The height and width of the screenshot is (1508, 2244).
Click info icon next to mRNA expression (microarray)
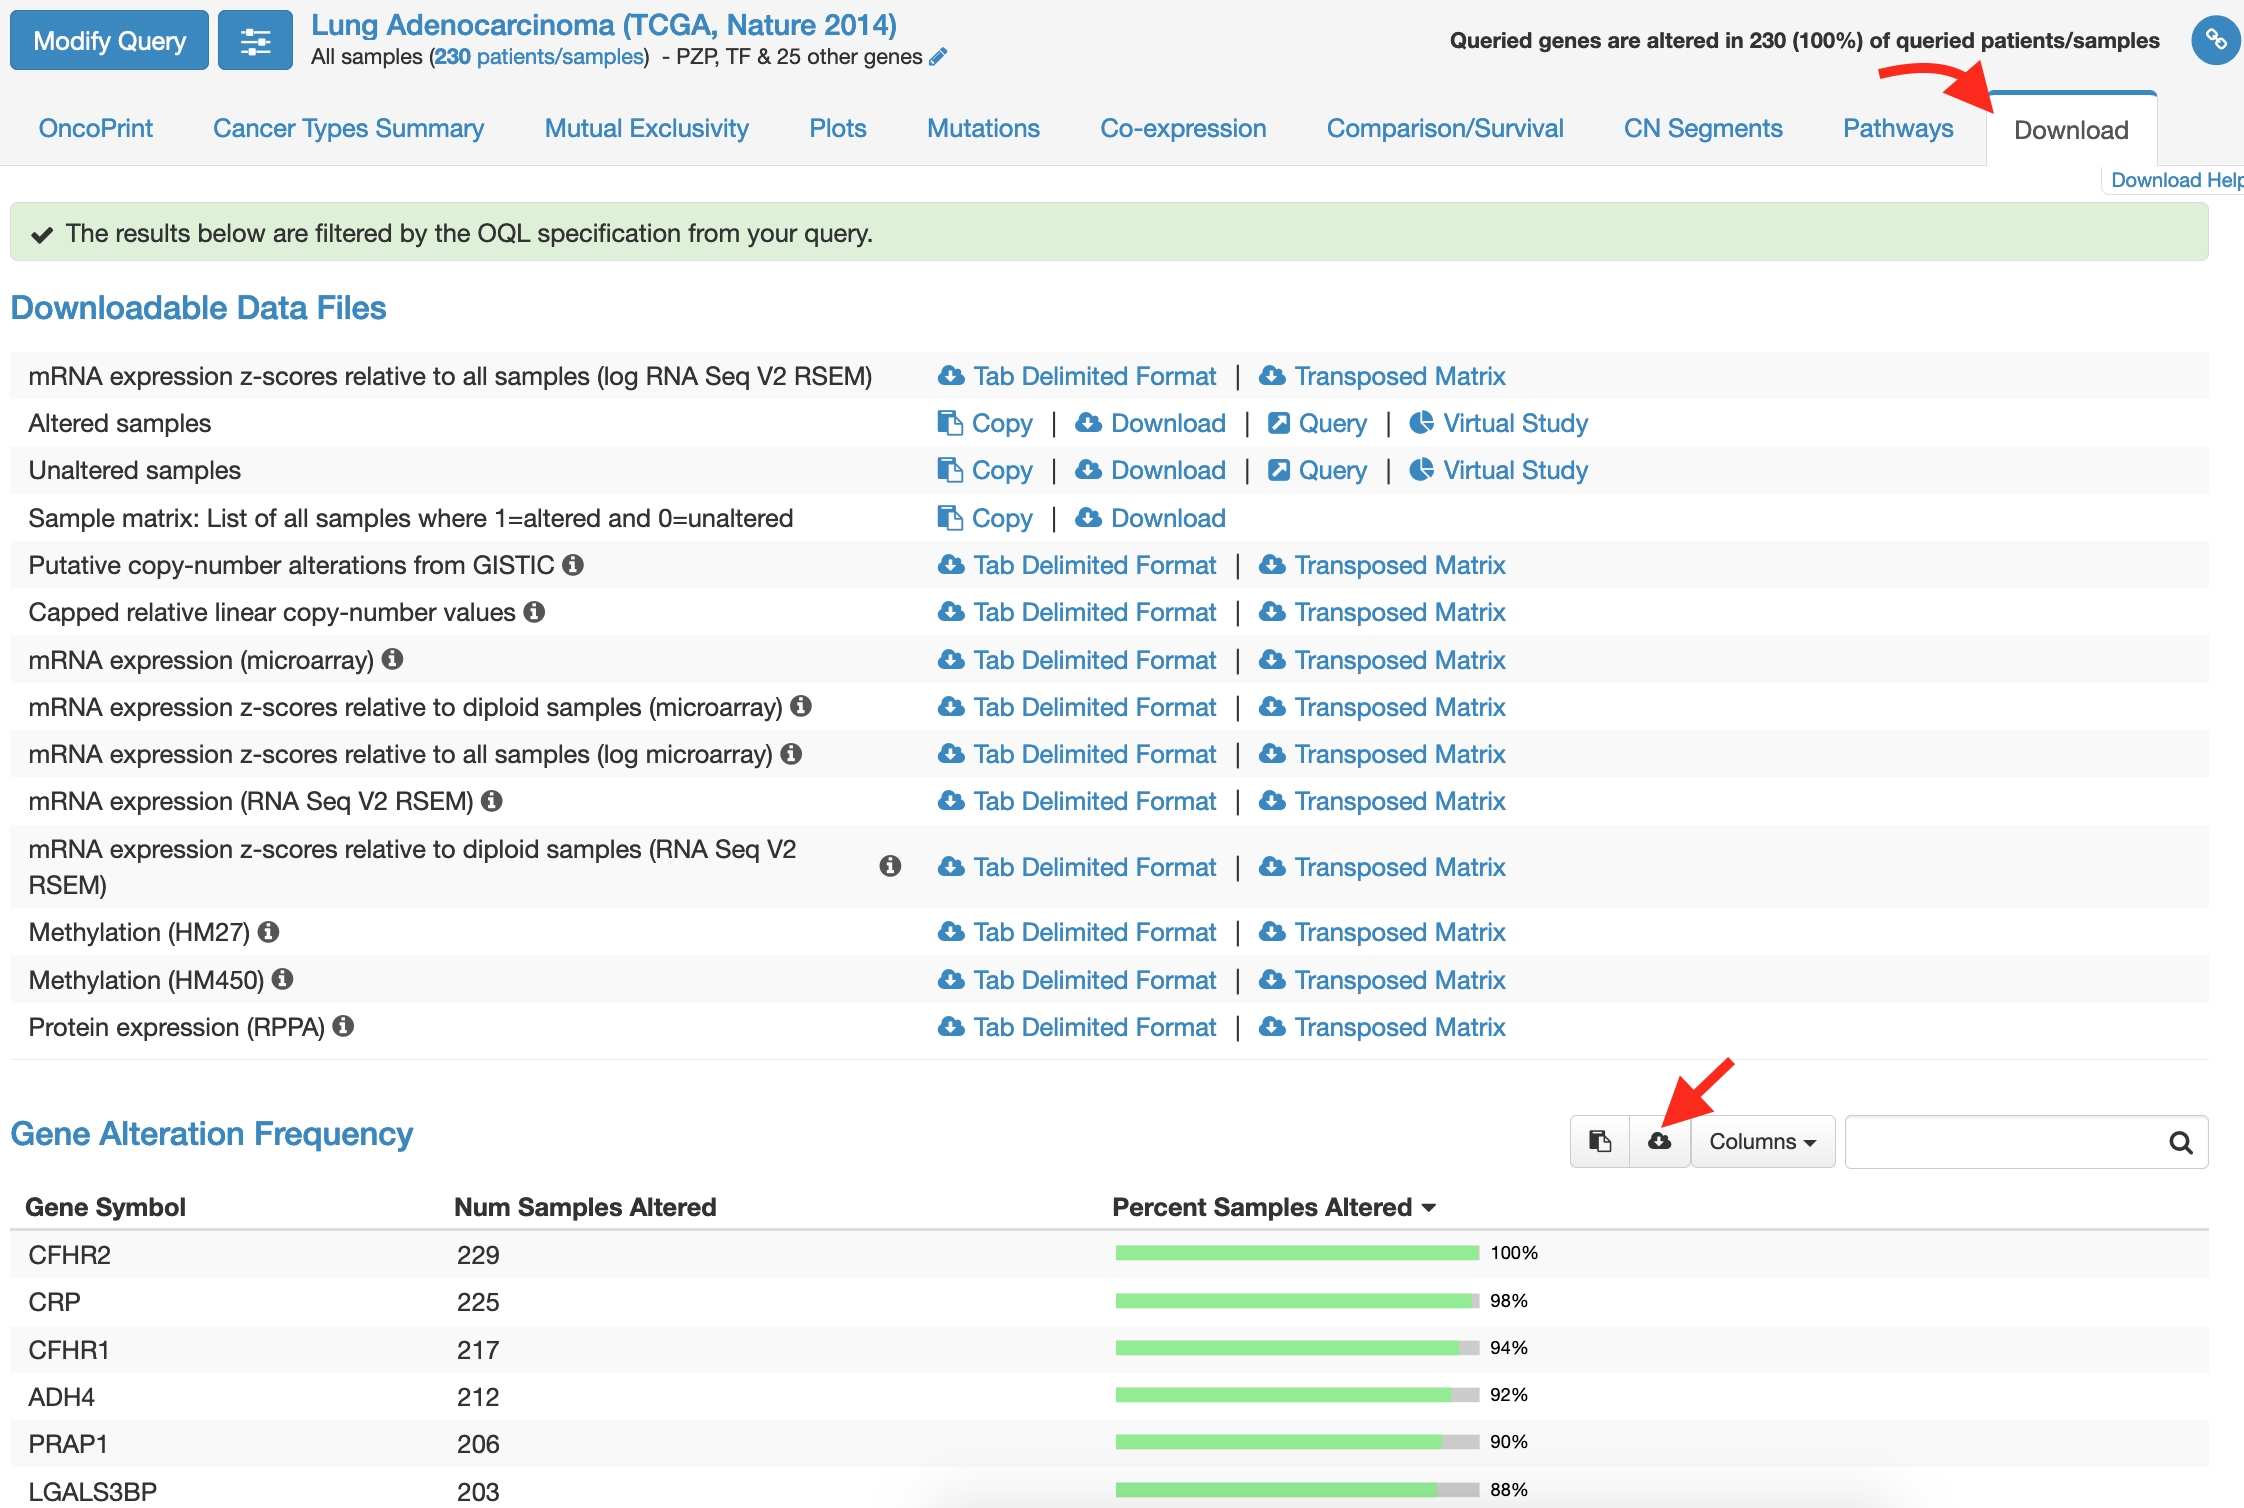tap(393, 659)
